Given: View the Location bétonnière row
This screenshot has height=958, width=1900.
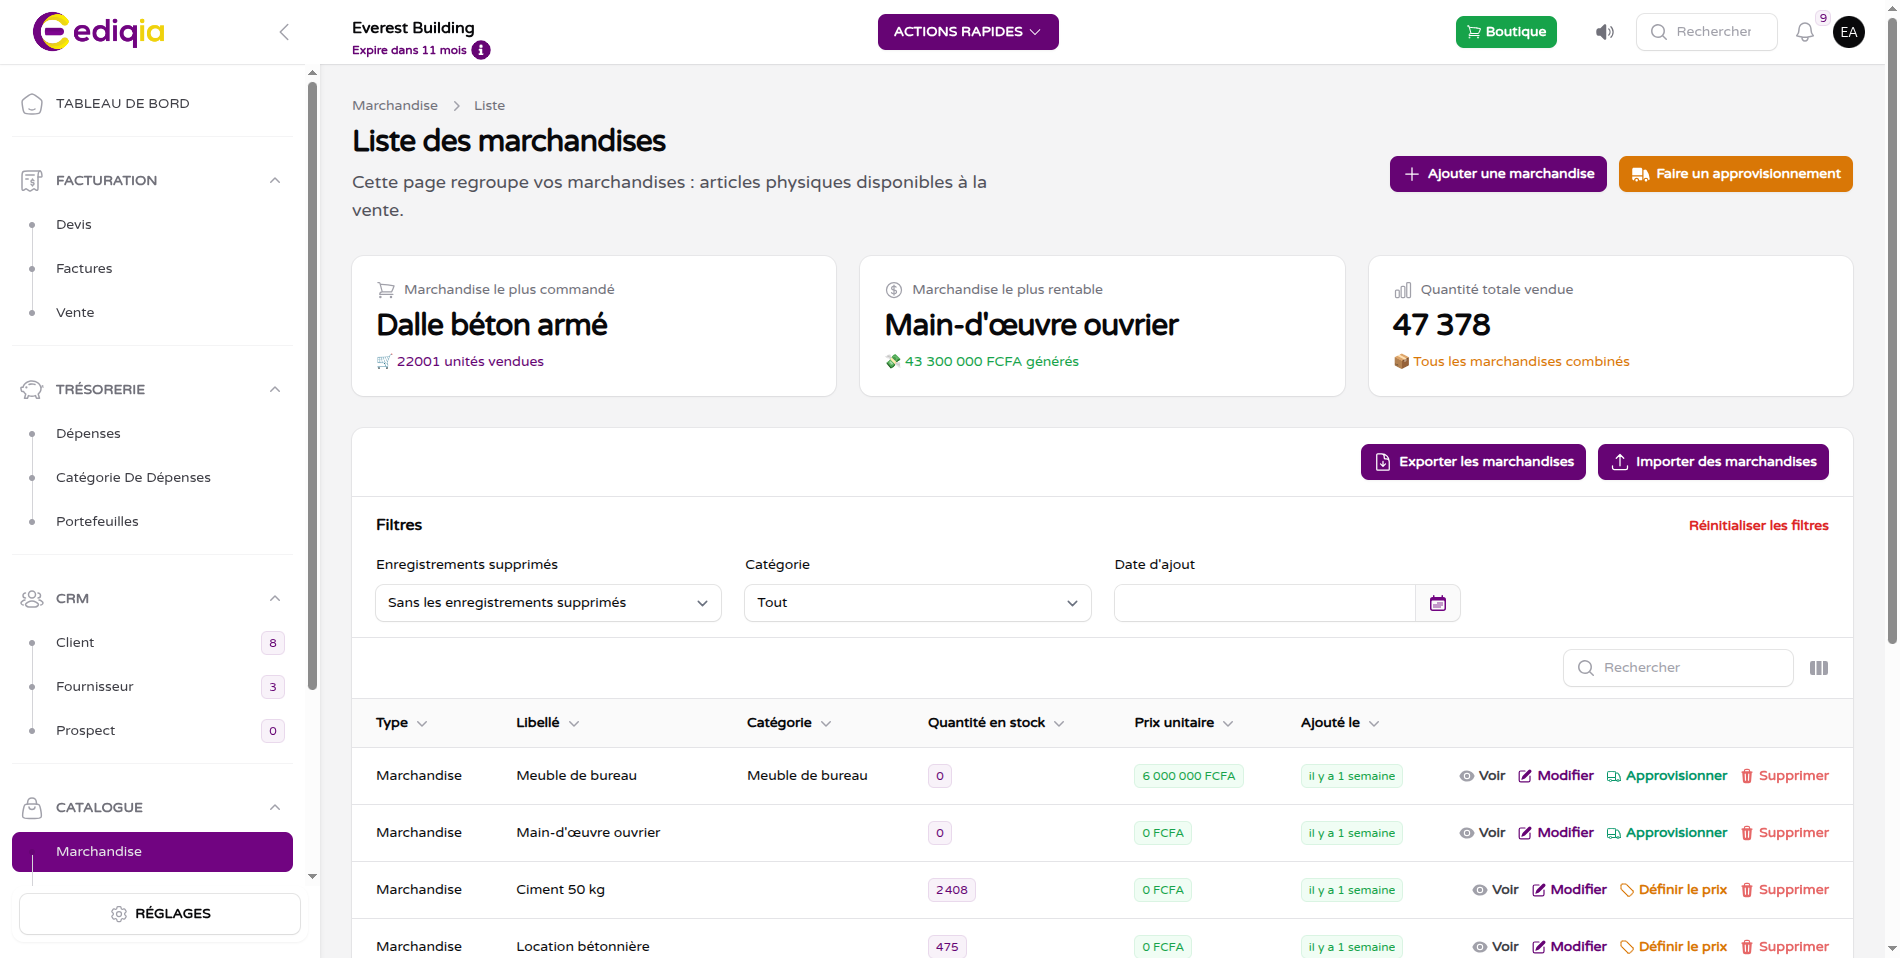Looking at the screenshot, I should click(x=1495, y=947).
